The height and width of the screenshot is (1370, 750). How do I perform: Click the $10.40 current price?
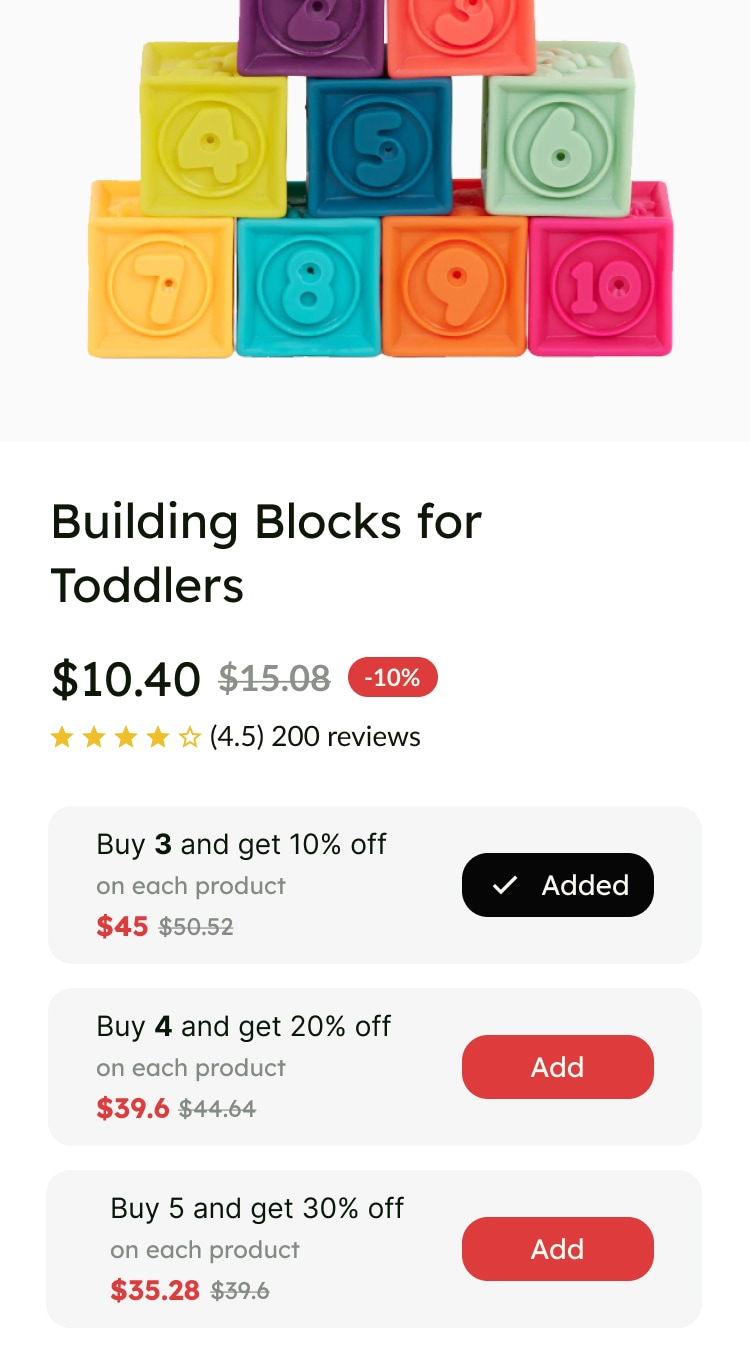tap(126, 679)
